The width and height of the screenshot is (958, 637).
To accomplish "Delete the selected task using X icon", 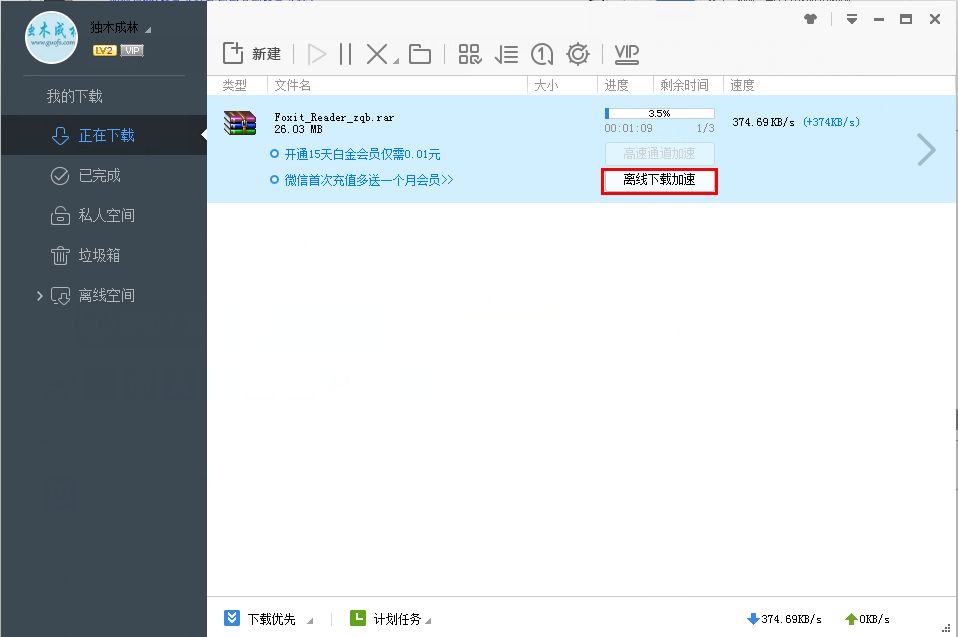I will [376, 54].
